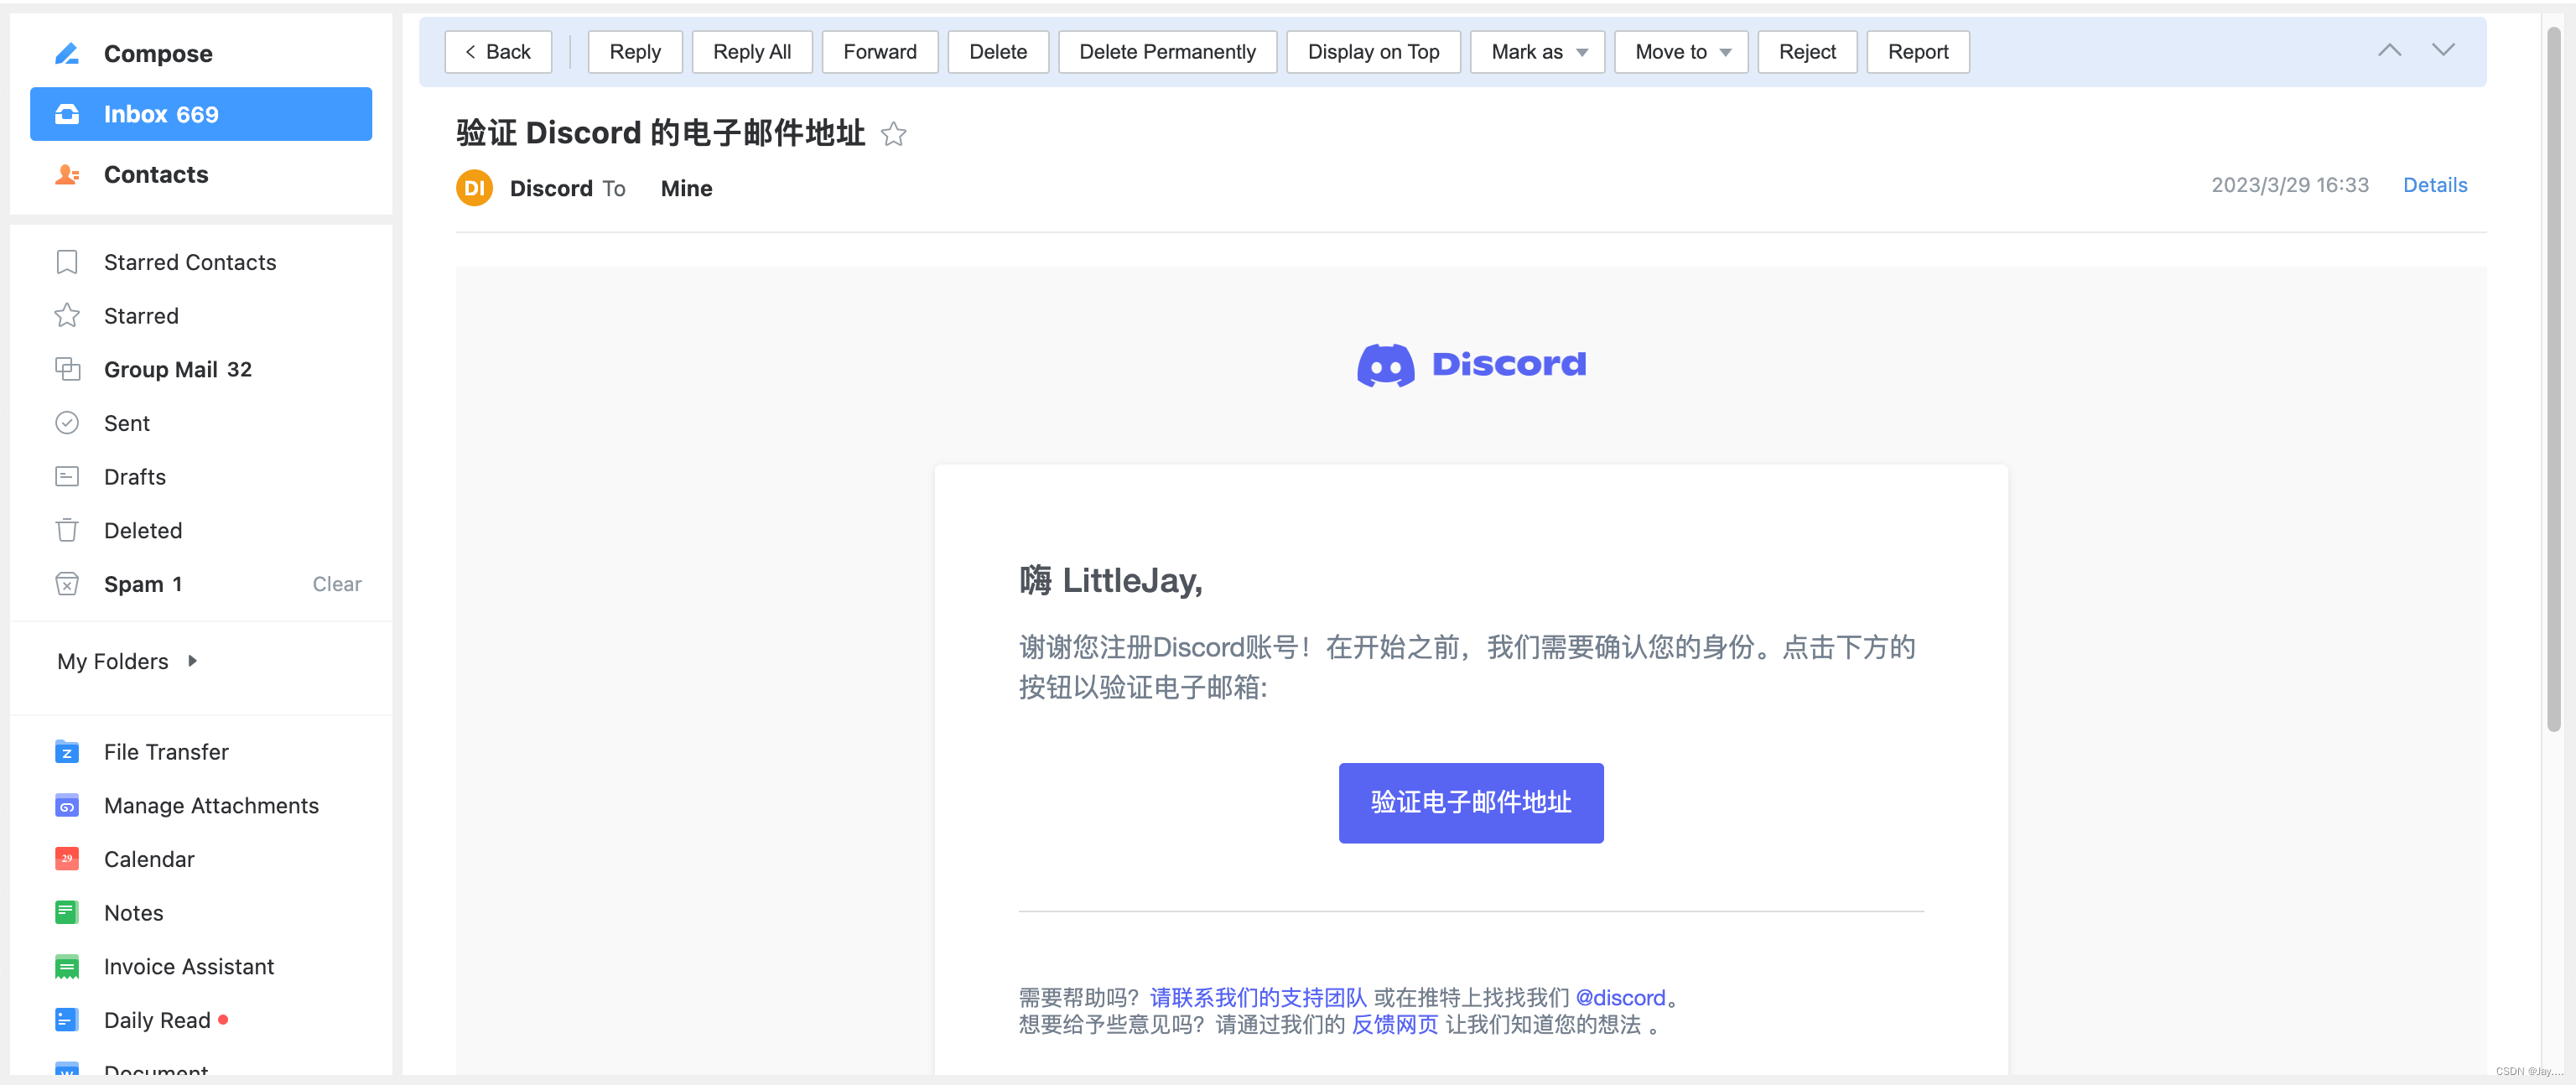Click the Details link for email
2576x1085 pixels.
coord(2436,184)
